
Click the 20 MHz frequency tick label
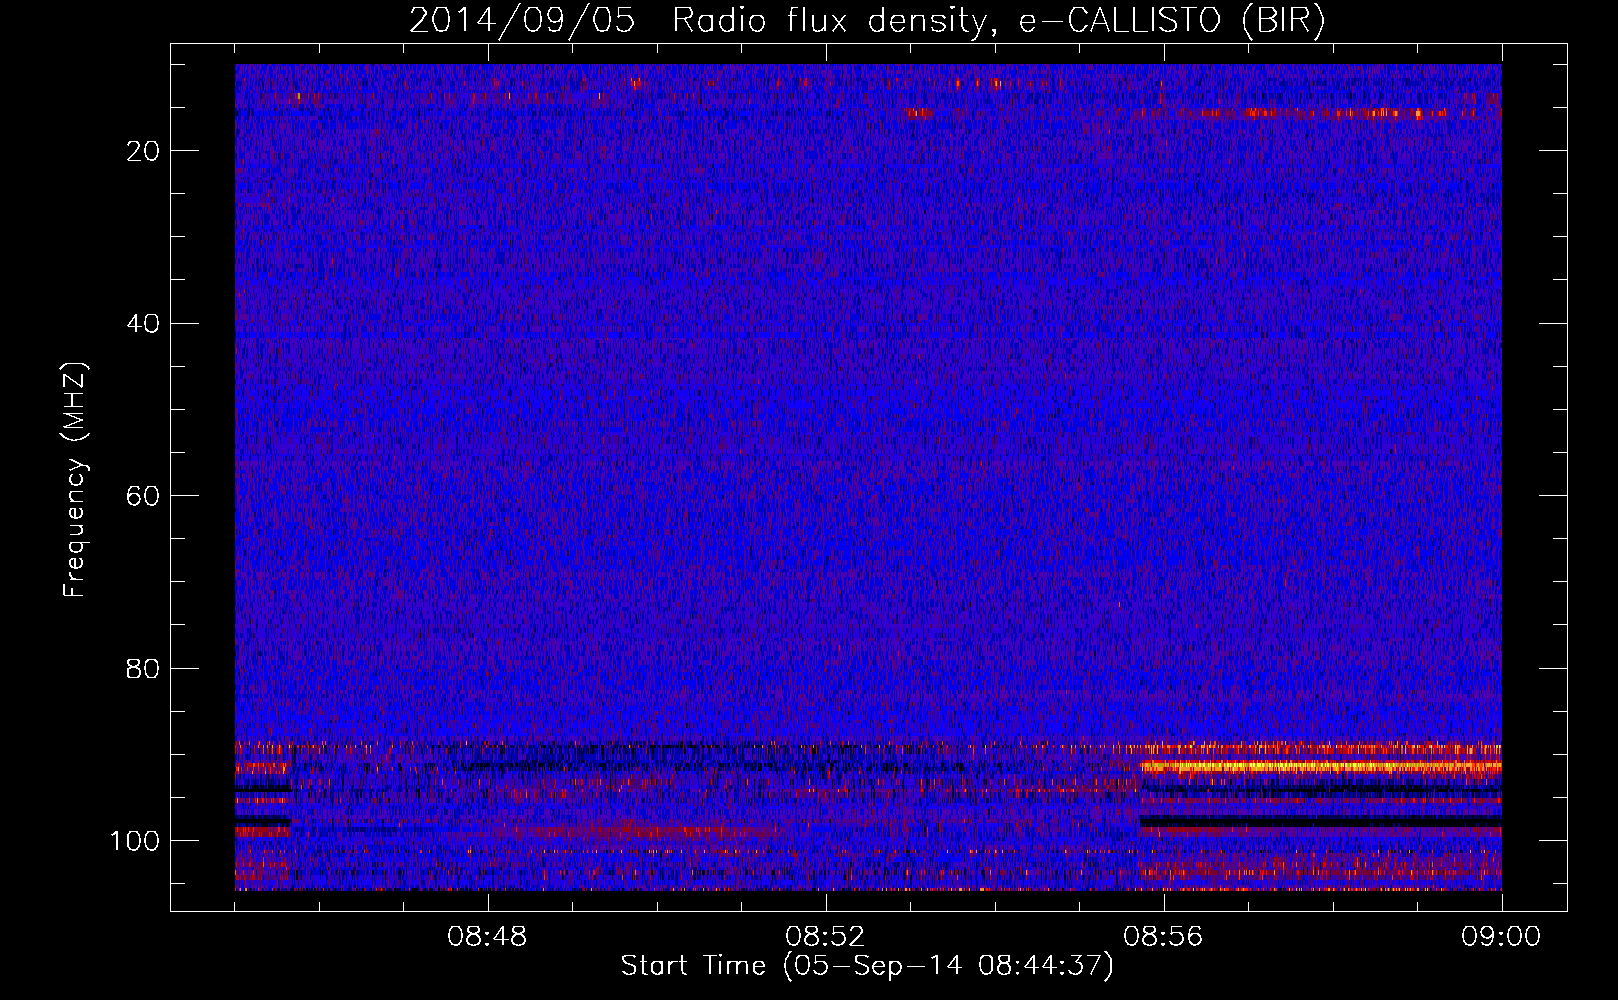click(x=143, y=151)
